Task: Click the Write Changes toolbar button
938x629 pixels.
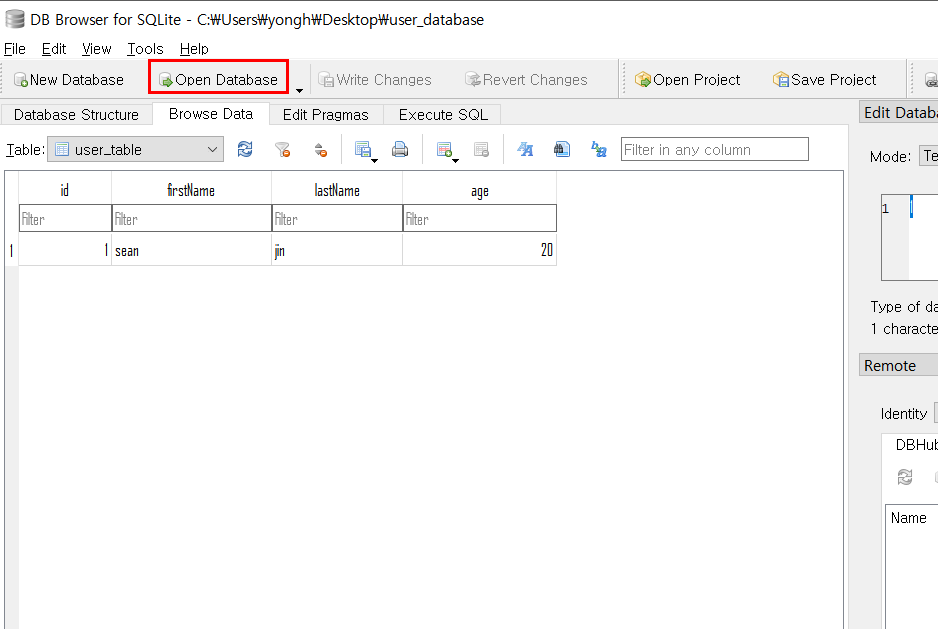Action: coord(375,80)
